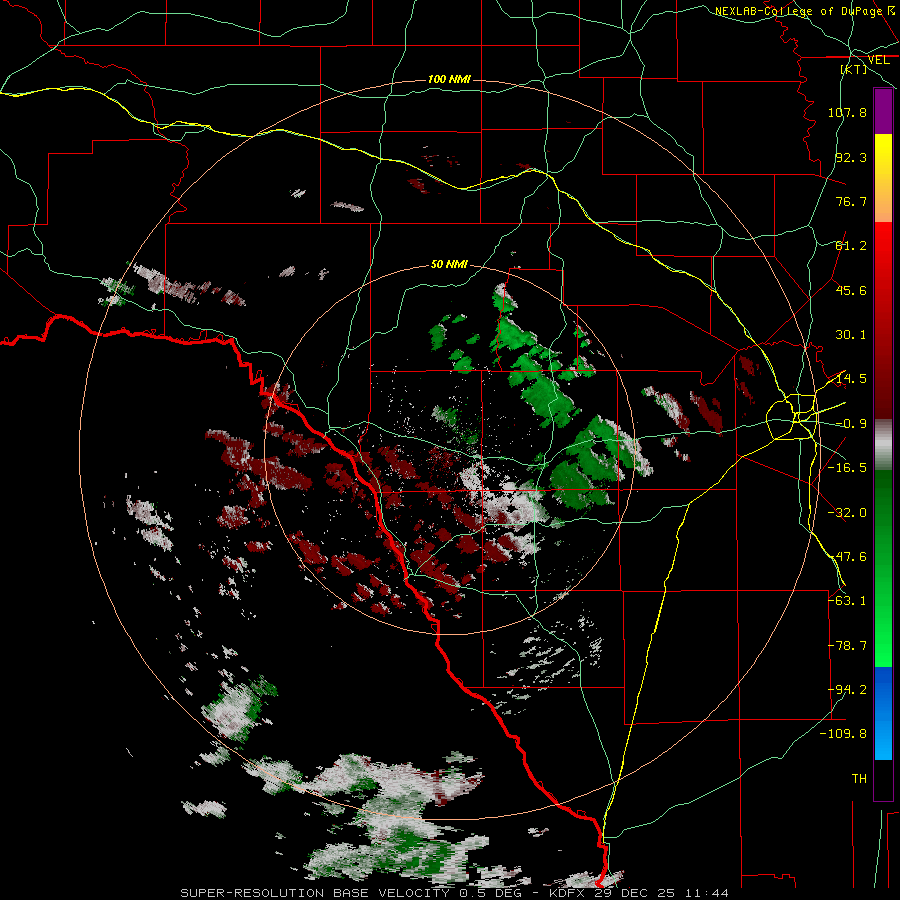Click the TH legend label

click(x=859, y=779)
